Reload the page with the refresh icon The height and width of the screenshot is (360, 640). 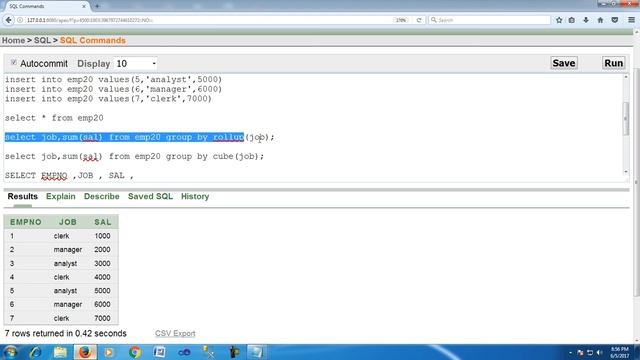(419, 20)
